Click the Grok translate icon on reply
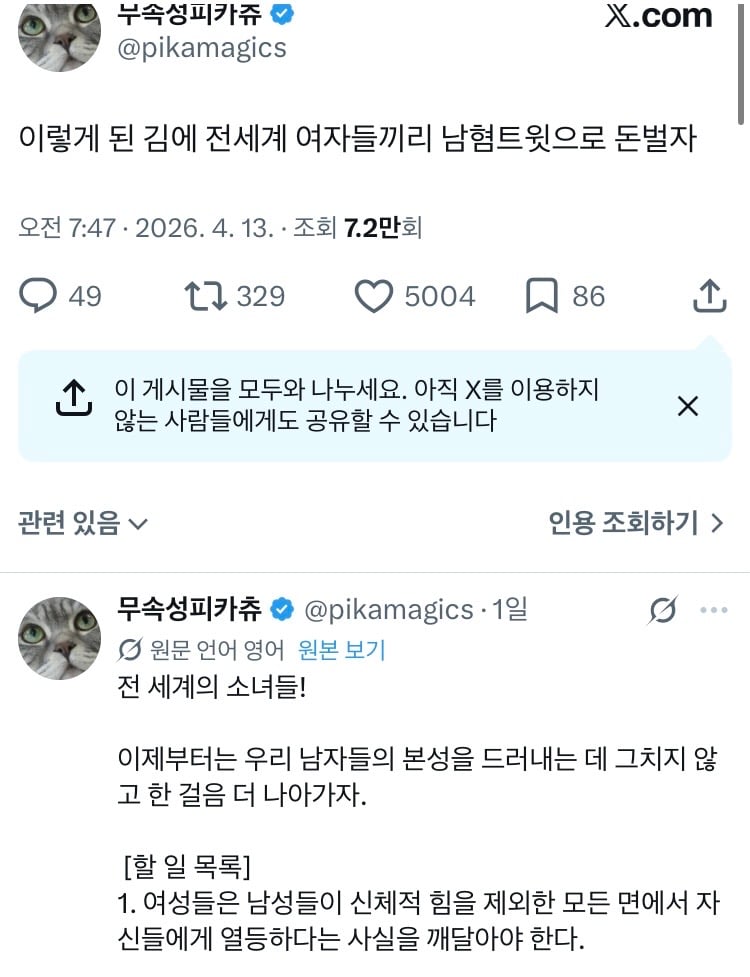Viewport: 750px width, 977px height. [662, 610]
